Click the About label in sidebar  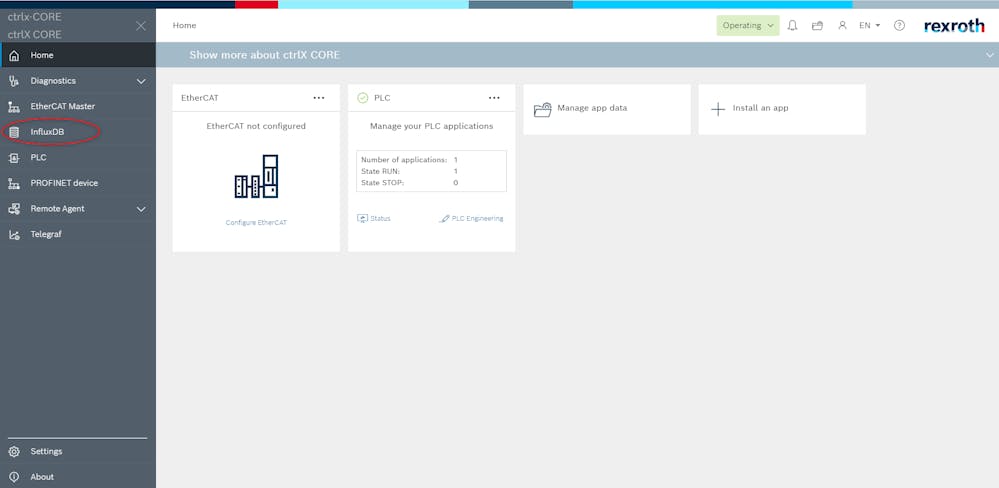click(42, 477)
